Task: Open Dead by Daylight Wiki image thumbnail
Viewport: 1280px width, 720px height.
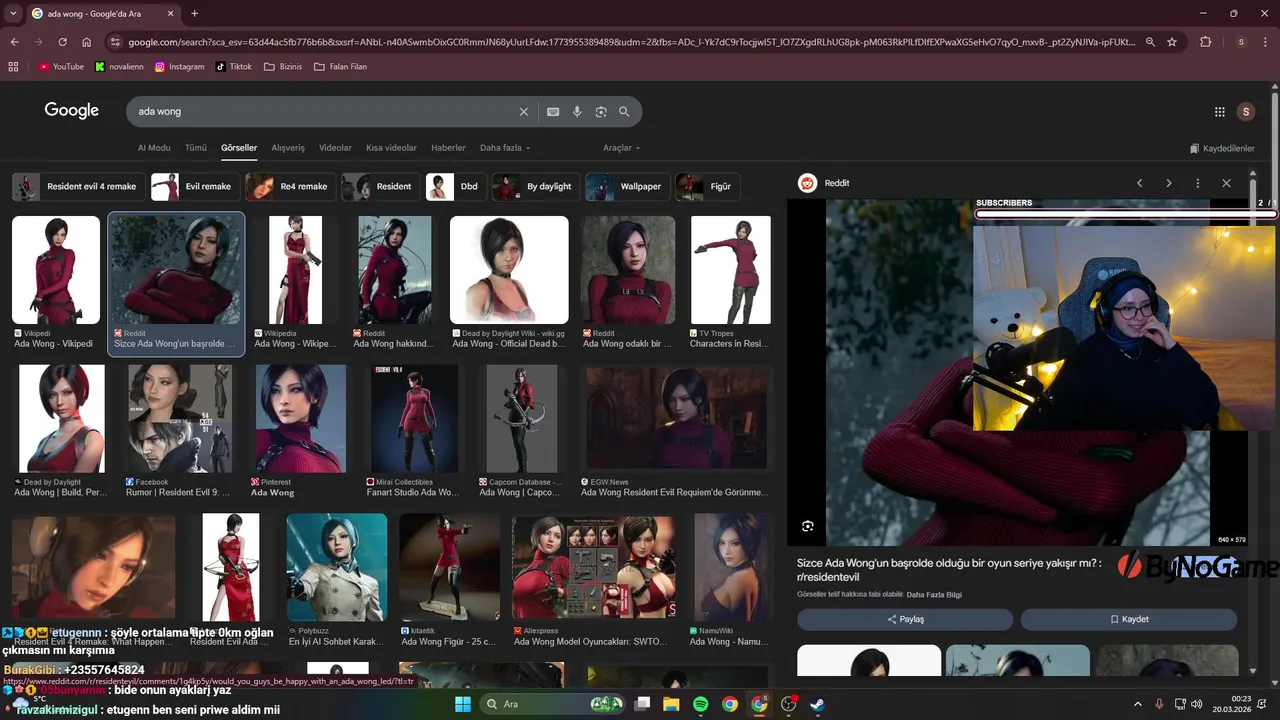Action: click(x=509, y=270)
